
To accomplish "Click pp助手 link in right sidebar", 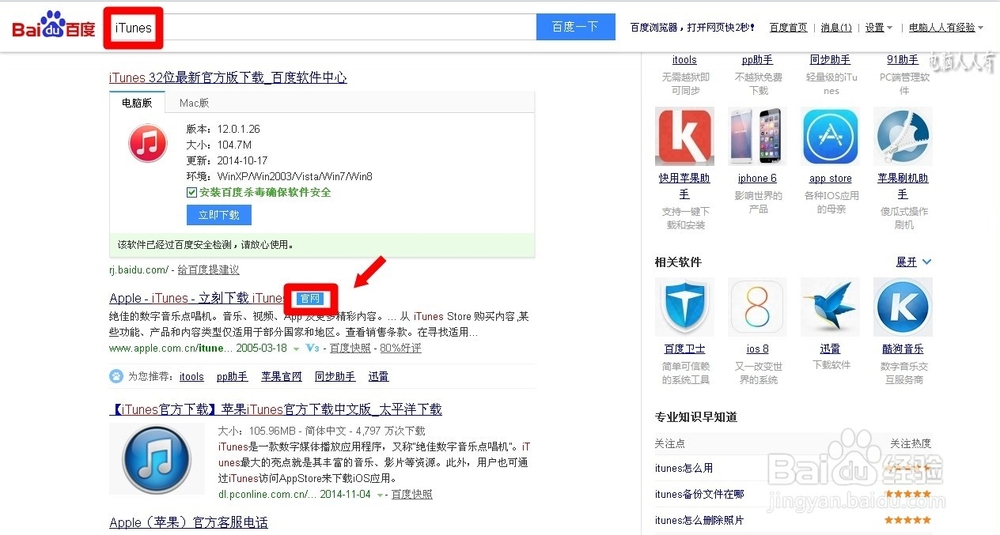I will click(x=757, y=60).
